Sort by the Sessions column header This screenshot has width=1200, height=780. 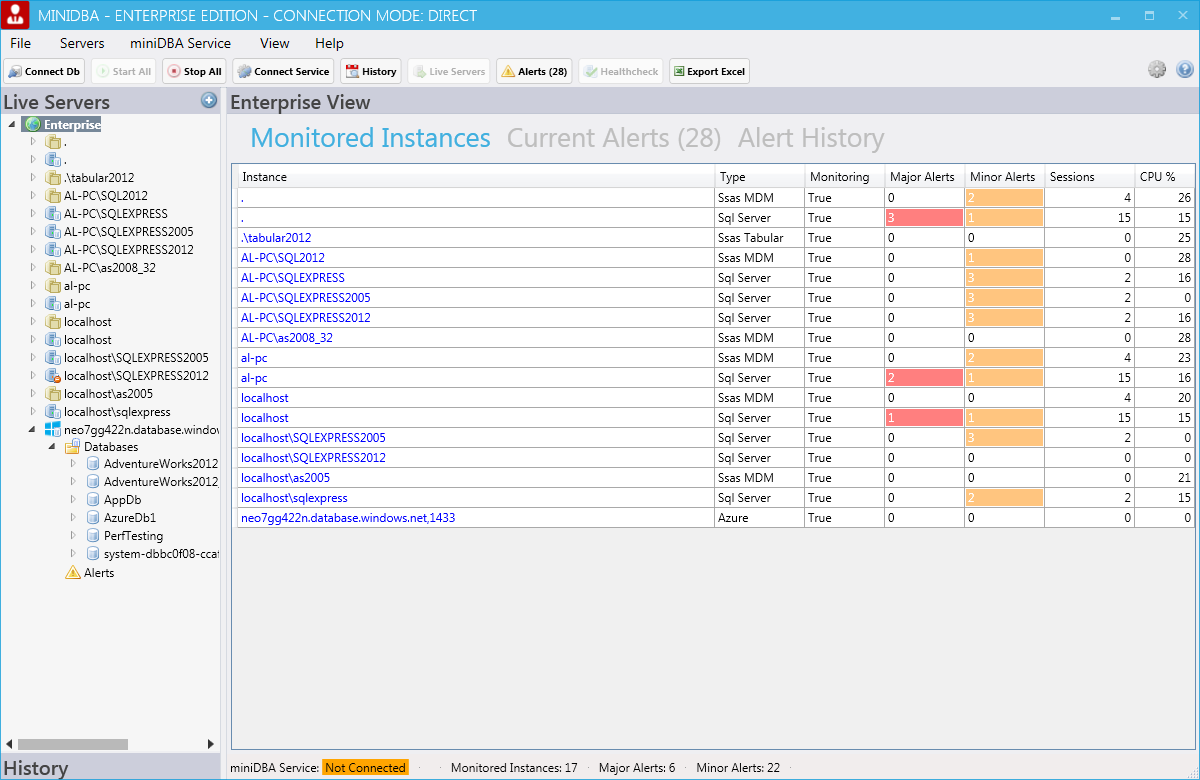pos(1089,177)
